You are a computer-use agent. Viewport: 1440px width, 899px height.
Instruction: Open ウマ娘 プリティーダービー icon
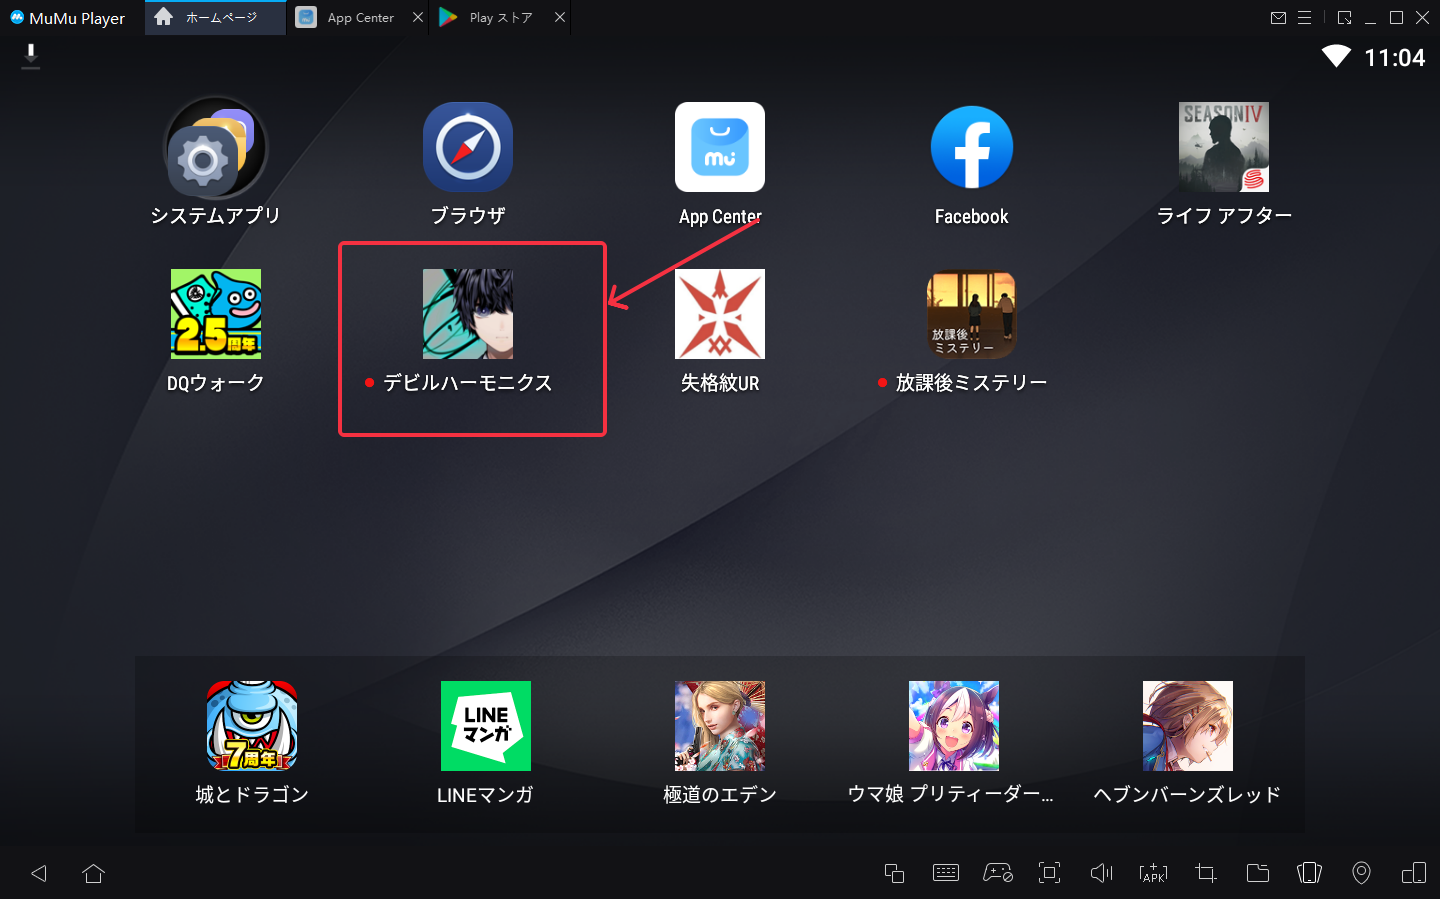click(x=954, y=726)
